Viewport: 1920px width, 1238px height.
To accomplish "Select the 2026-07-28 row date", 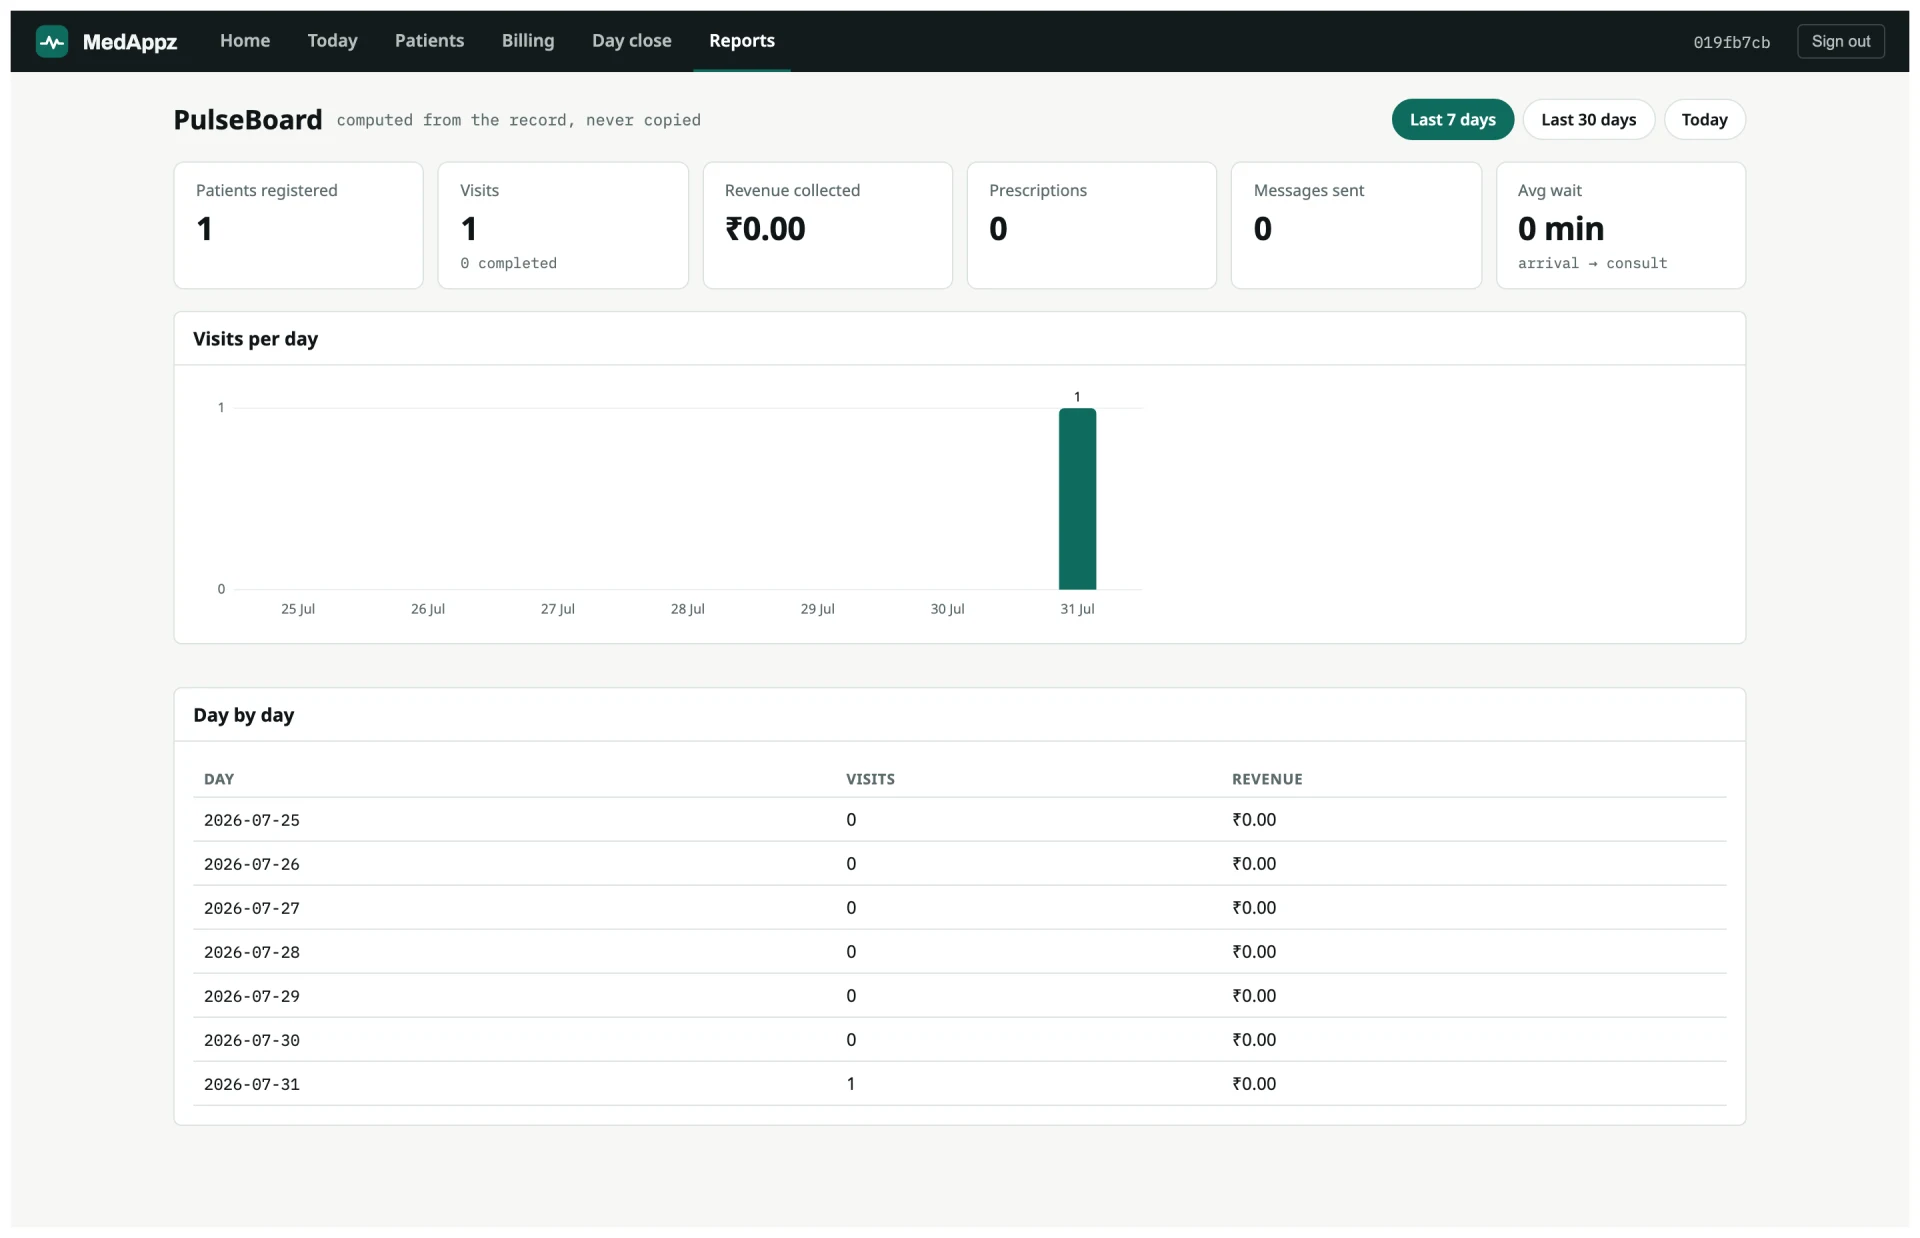I will [252, 952].
